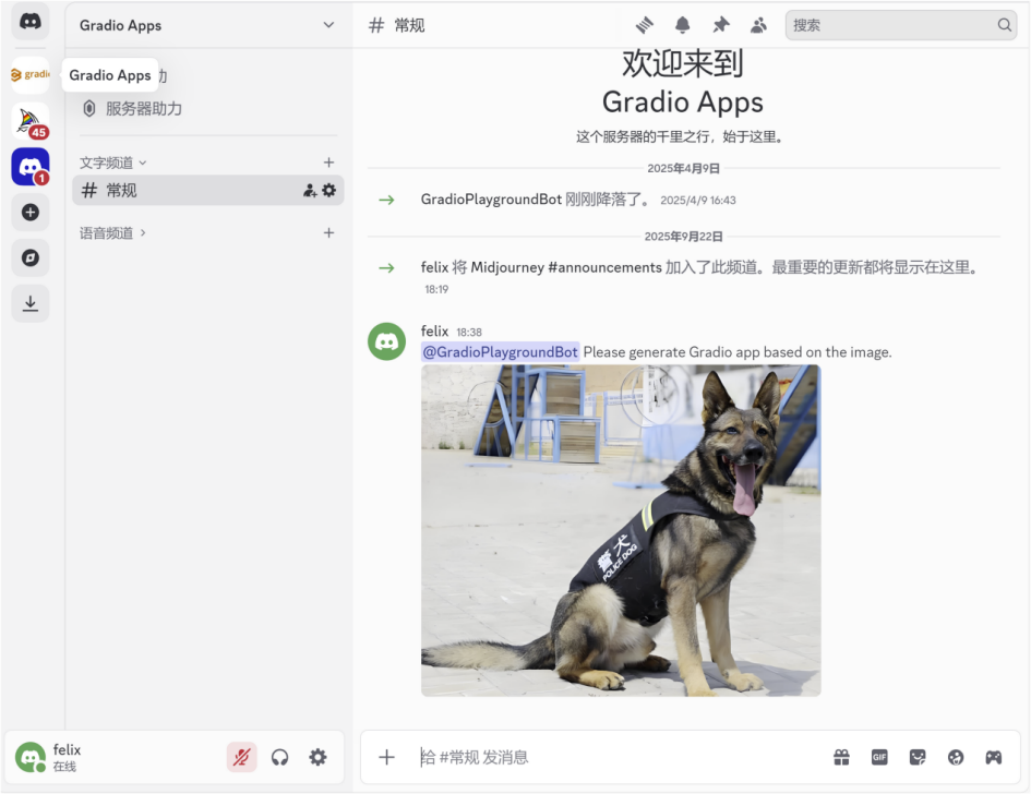Image resolution: width=1032 pixels, height=795 pixels.
Task: Open the server with 45 notifications
Action: pos(30,121)
